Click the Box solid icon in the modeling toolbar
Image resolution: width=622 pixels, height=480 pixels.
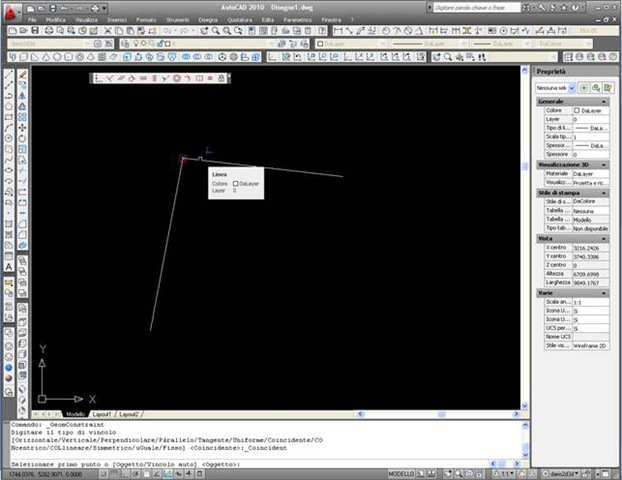pos(23,57)
